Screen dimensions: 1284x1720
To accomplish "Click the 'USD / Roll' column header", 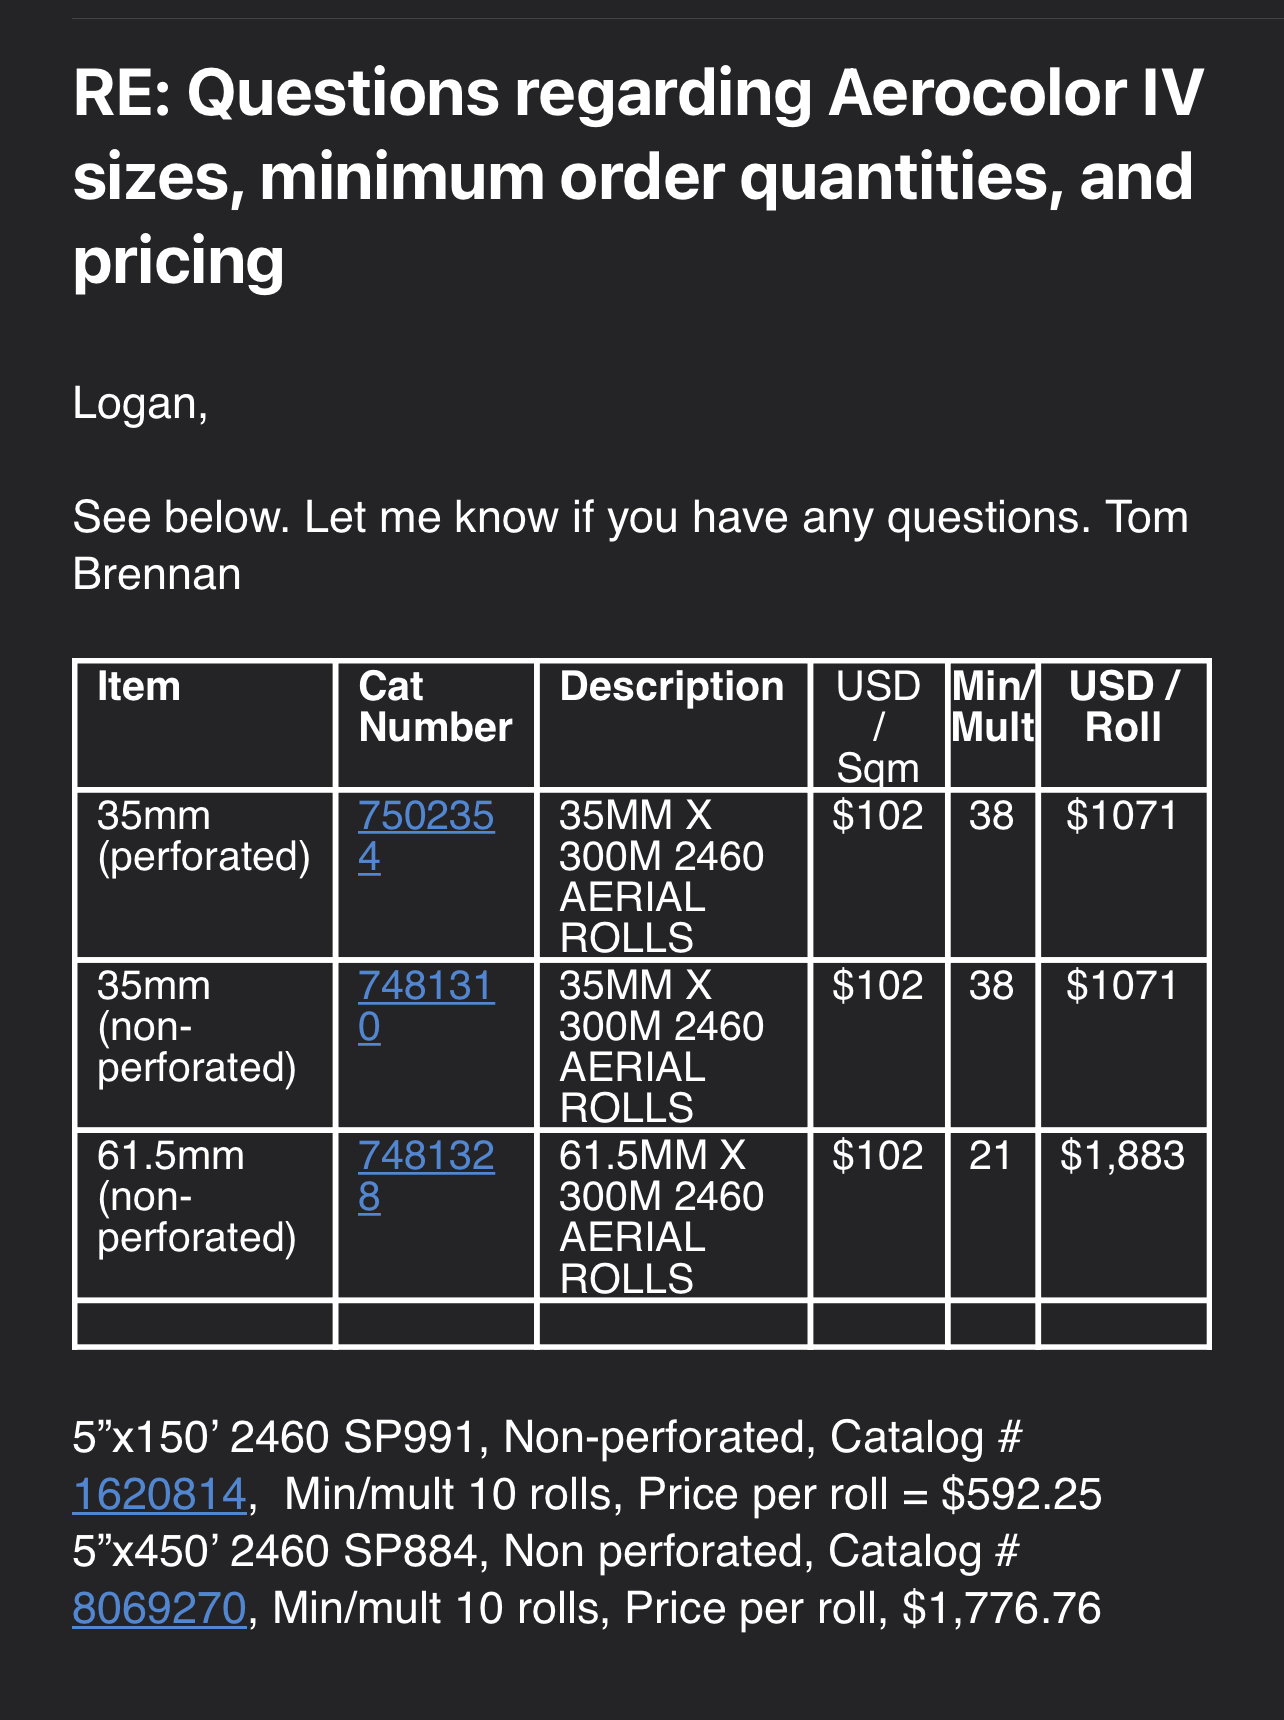I will [x=1123, y=707].
